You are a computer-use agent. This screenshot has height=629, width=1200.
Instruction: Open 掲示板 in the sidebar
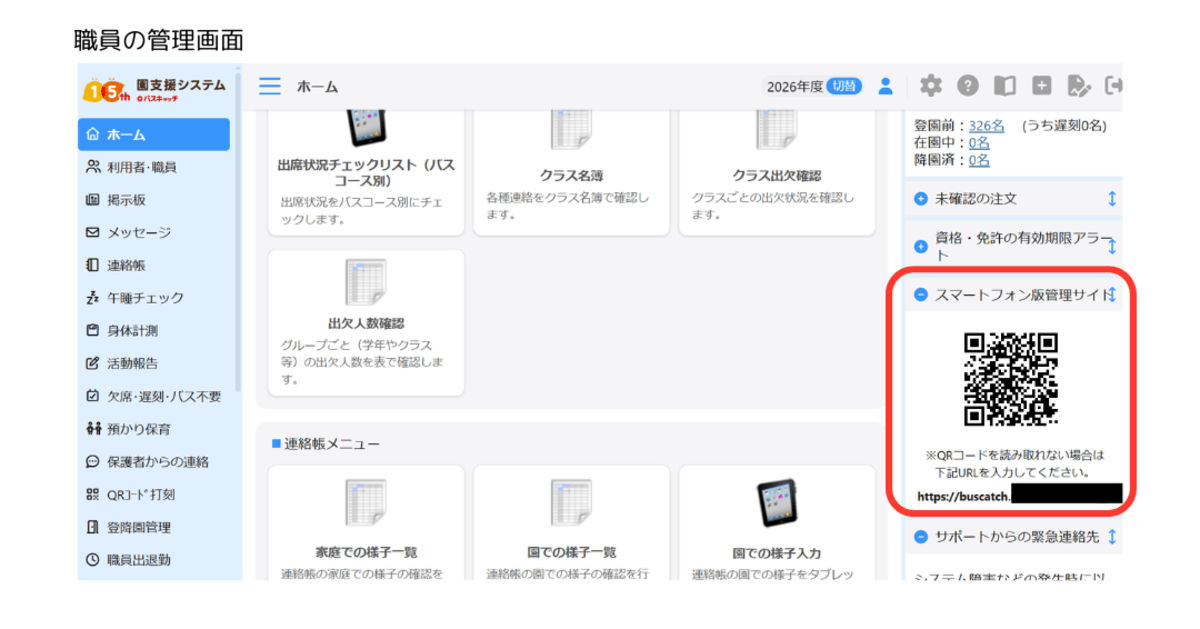click(154, 200)
